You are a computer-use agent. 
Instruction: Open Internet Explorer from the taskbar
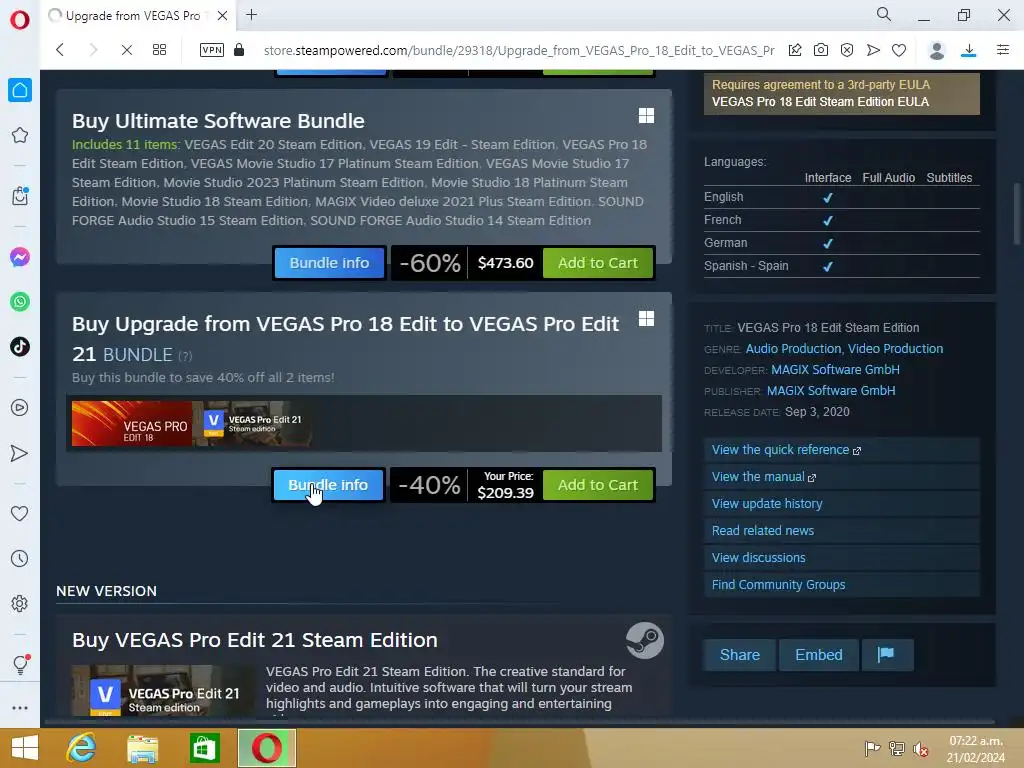(x=81, y=748)
